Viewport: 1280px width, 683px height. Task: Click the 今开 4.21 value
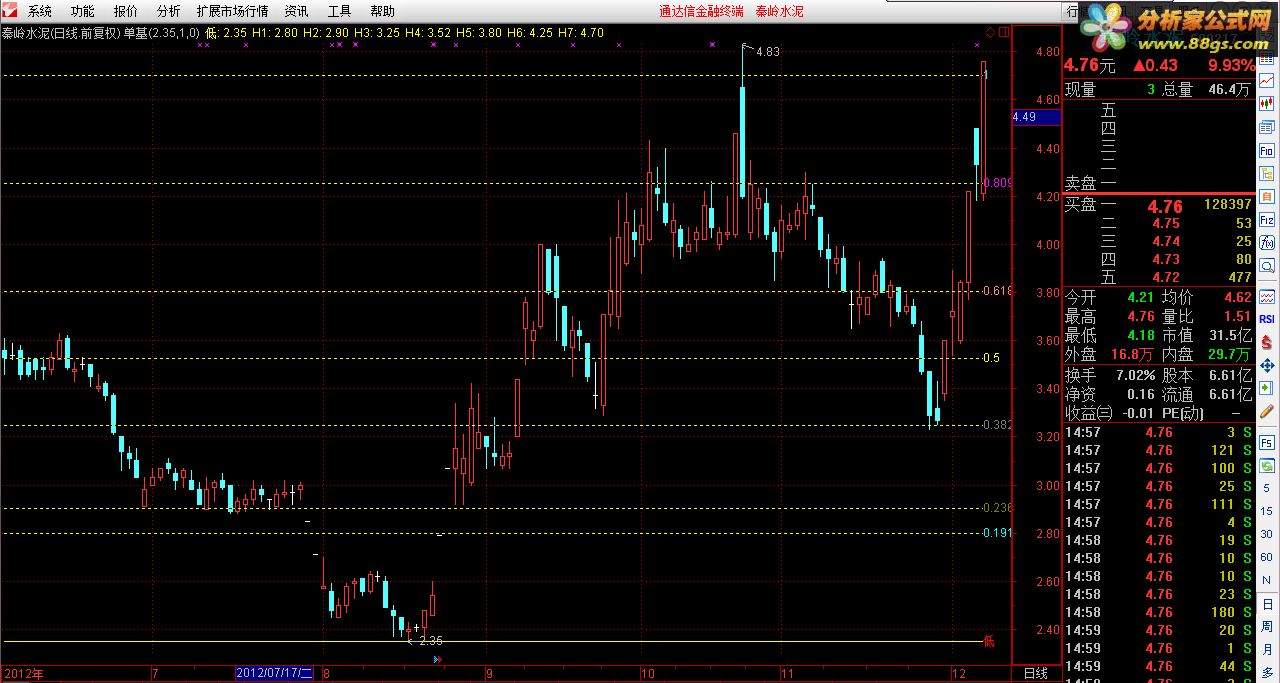1139,297
